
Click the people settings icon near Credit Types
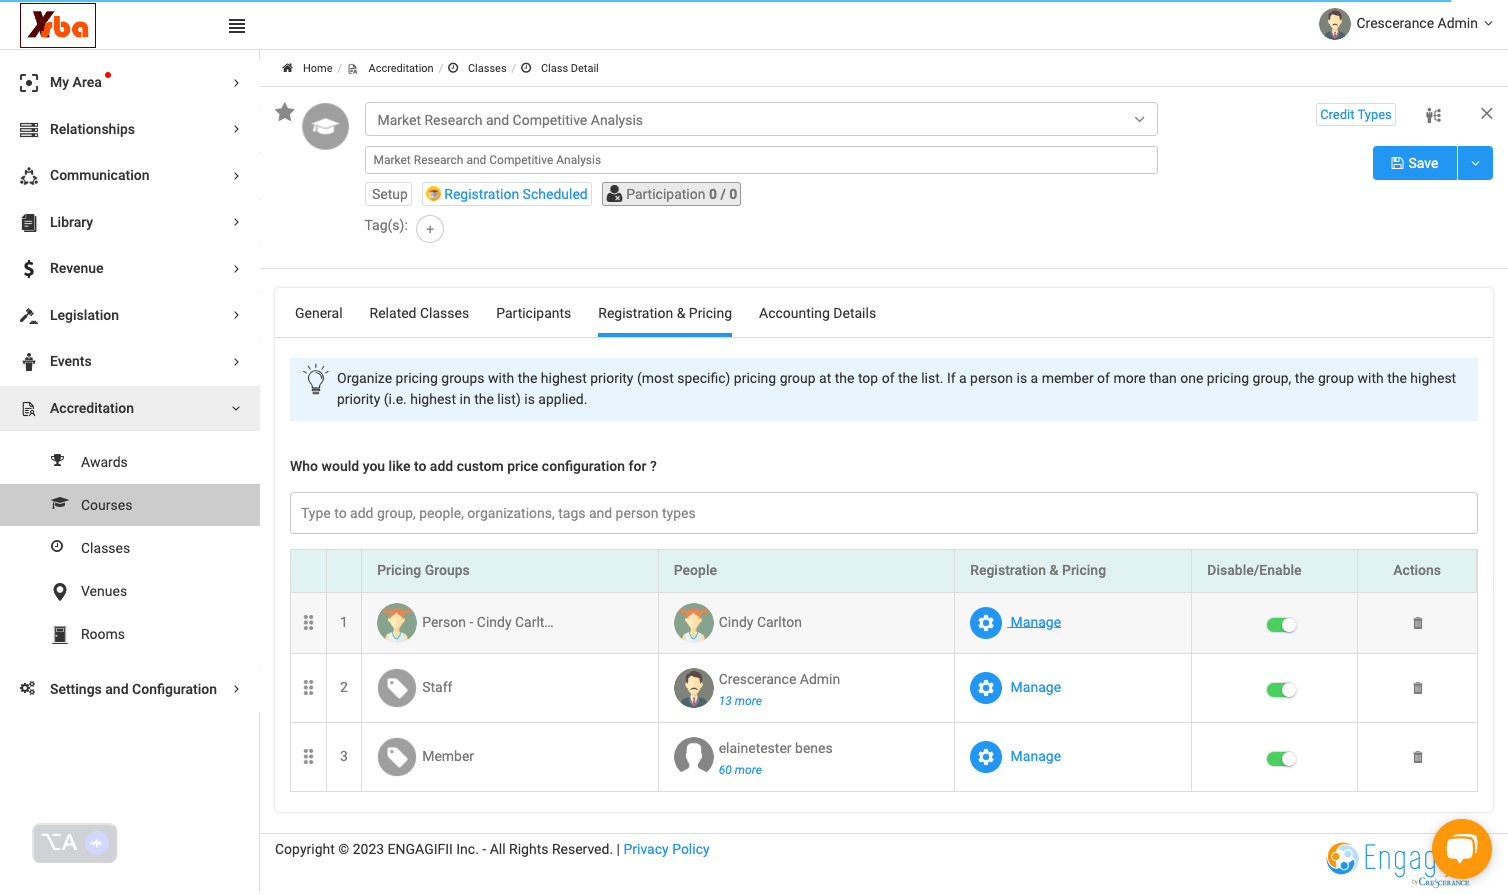[x=1433, y=115]
